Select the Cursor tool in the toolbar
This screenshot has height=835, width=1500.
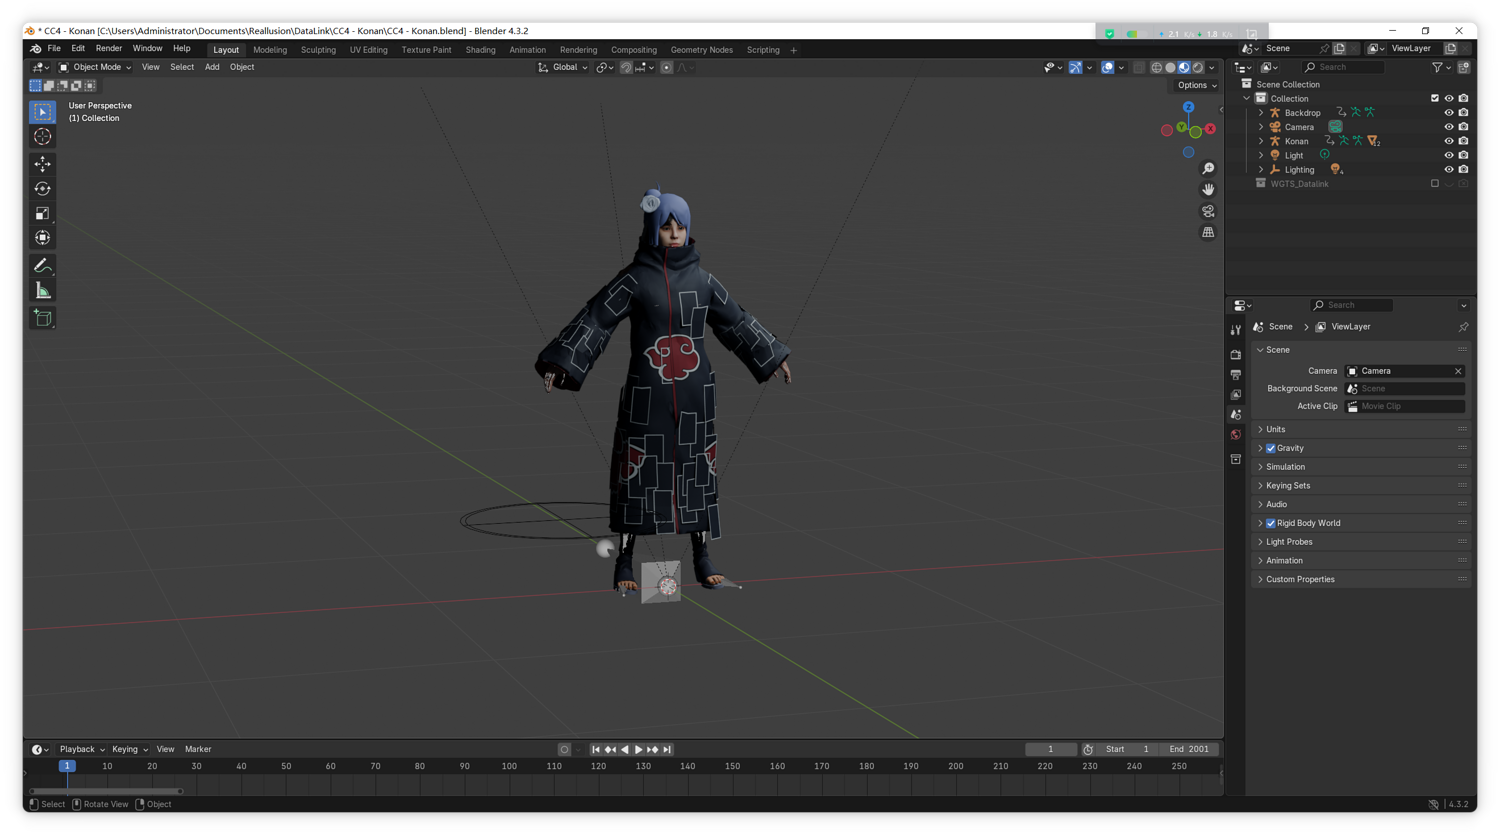point(42,137)
